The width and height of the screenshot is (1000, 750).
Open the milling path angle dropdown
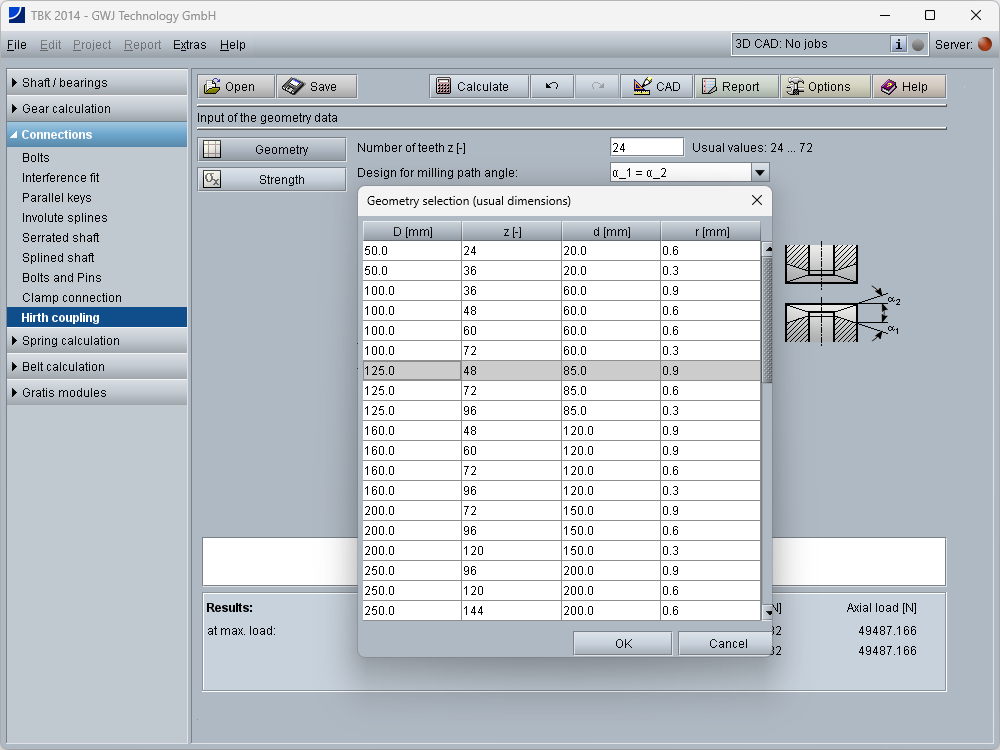[x=759, y=173]
